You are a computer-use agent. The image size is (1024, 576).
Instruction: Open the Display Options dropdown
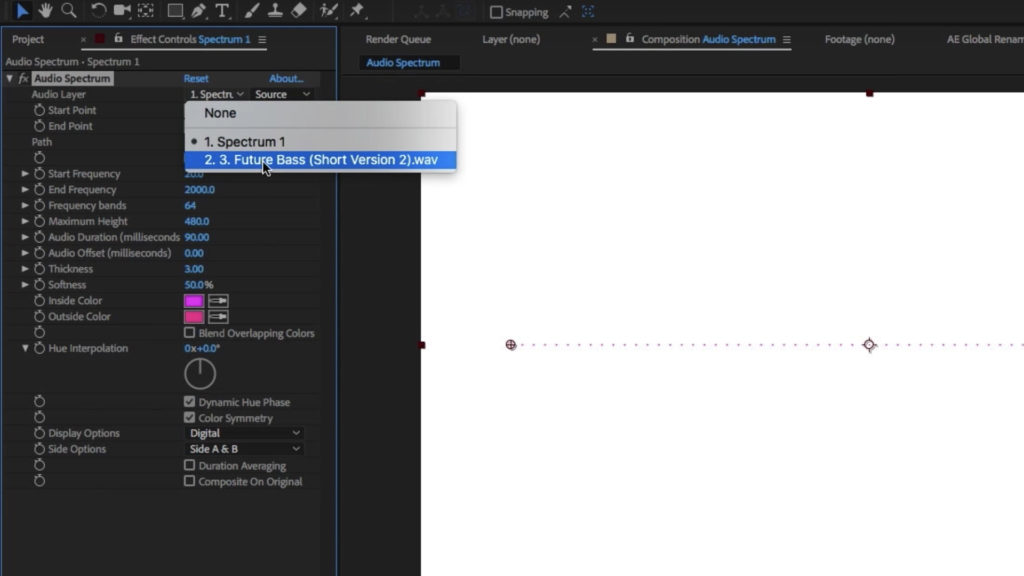click(x=245, y=433)
